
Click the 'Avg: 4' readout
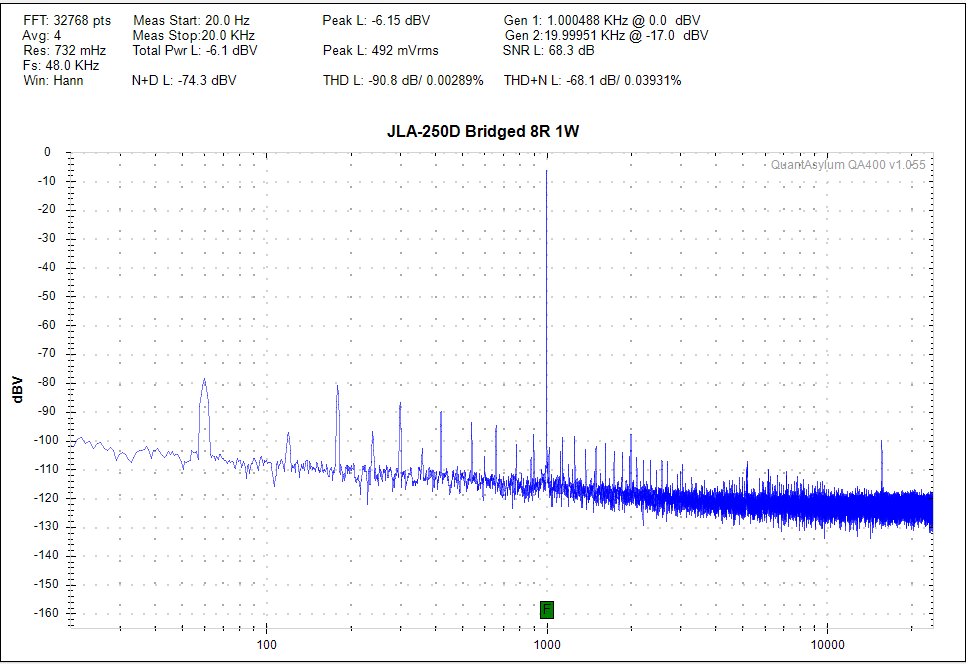coord(42,35)
